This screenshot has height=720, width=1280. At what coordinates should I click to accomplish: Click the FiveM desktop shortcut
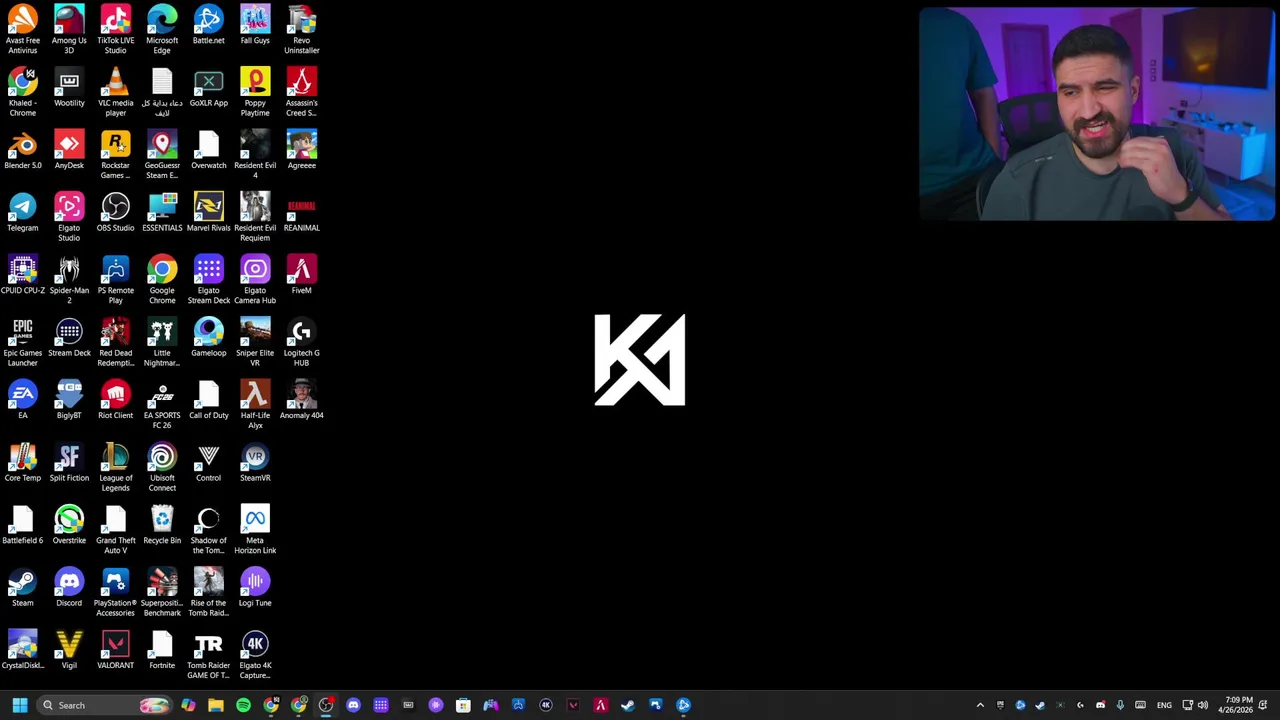301,275
